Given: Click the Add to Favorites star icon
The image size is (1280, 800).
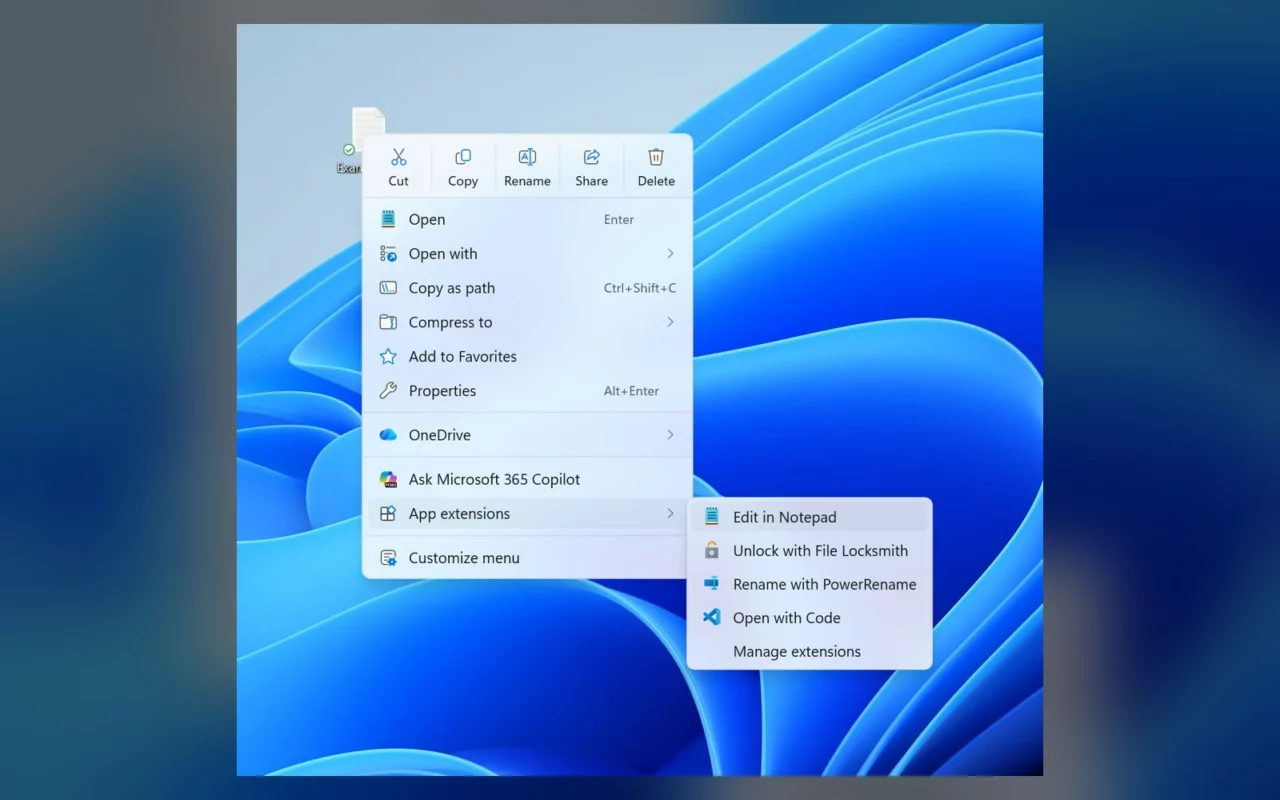Looking at the screenshot, I should (x=388, y=356).
